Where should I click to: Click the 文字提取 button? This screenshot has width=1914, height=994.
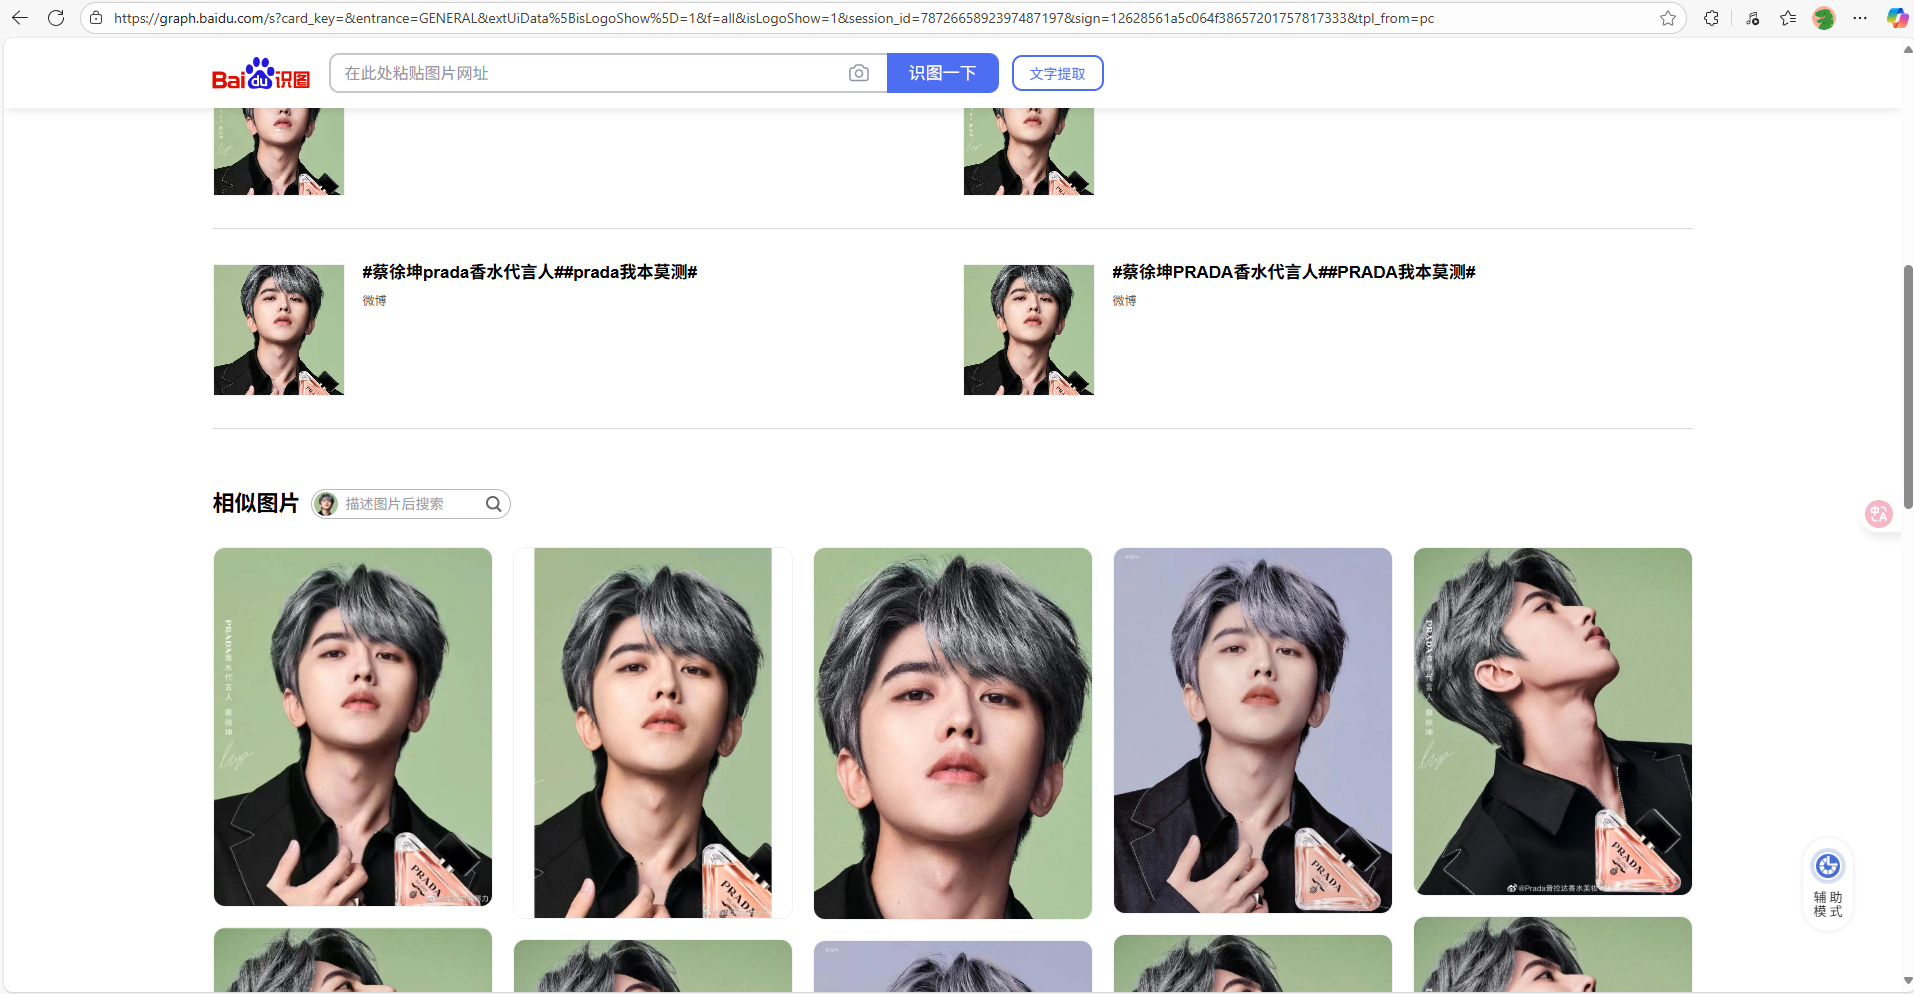1057,73
